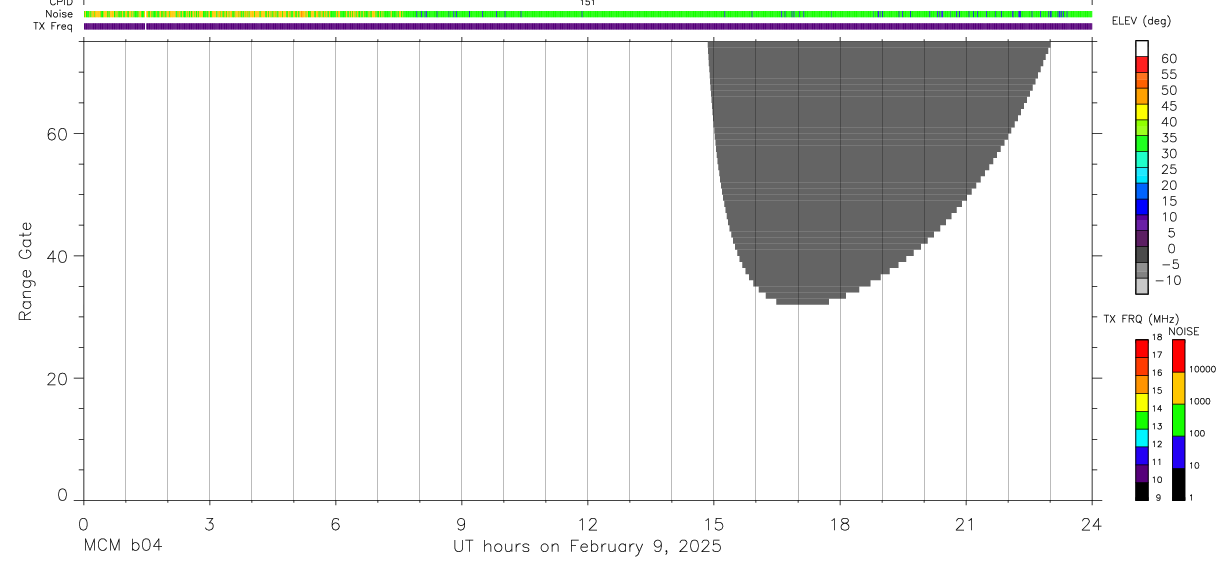The image size is (1228, 567).
Task: Click the '-10' label on ELEV colorbar
Action: click(1167, 280)
